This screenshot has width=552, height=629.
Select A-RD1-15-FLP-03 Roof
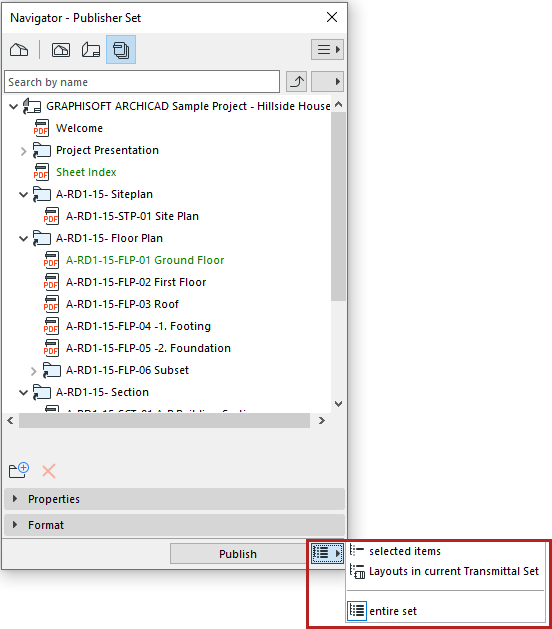[122, 304]
